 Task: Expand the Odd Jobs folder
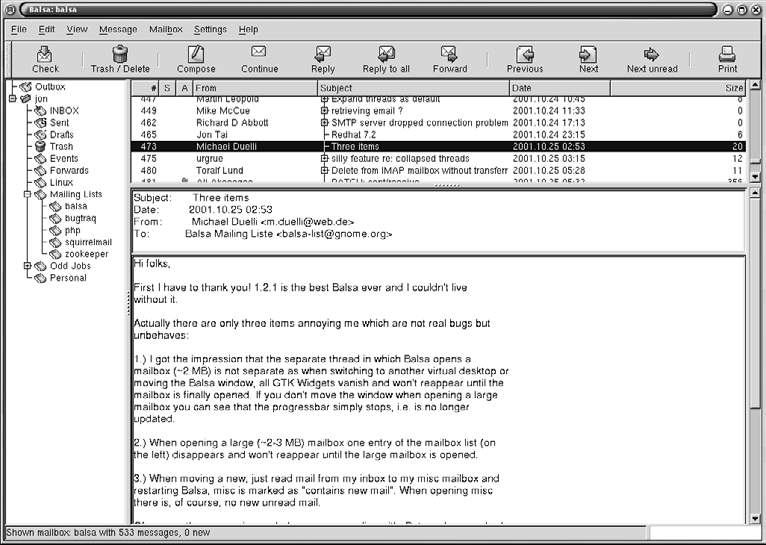click(27, 266)
